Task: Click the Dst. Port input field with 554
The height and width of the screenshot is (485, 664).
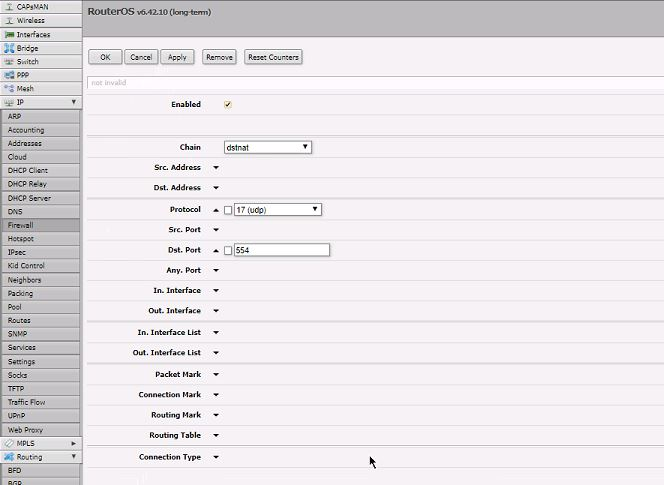Action: [x=282, y=250]
